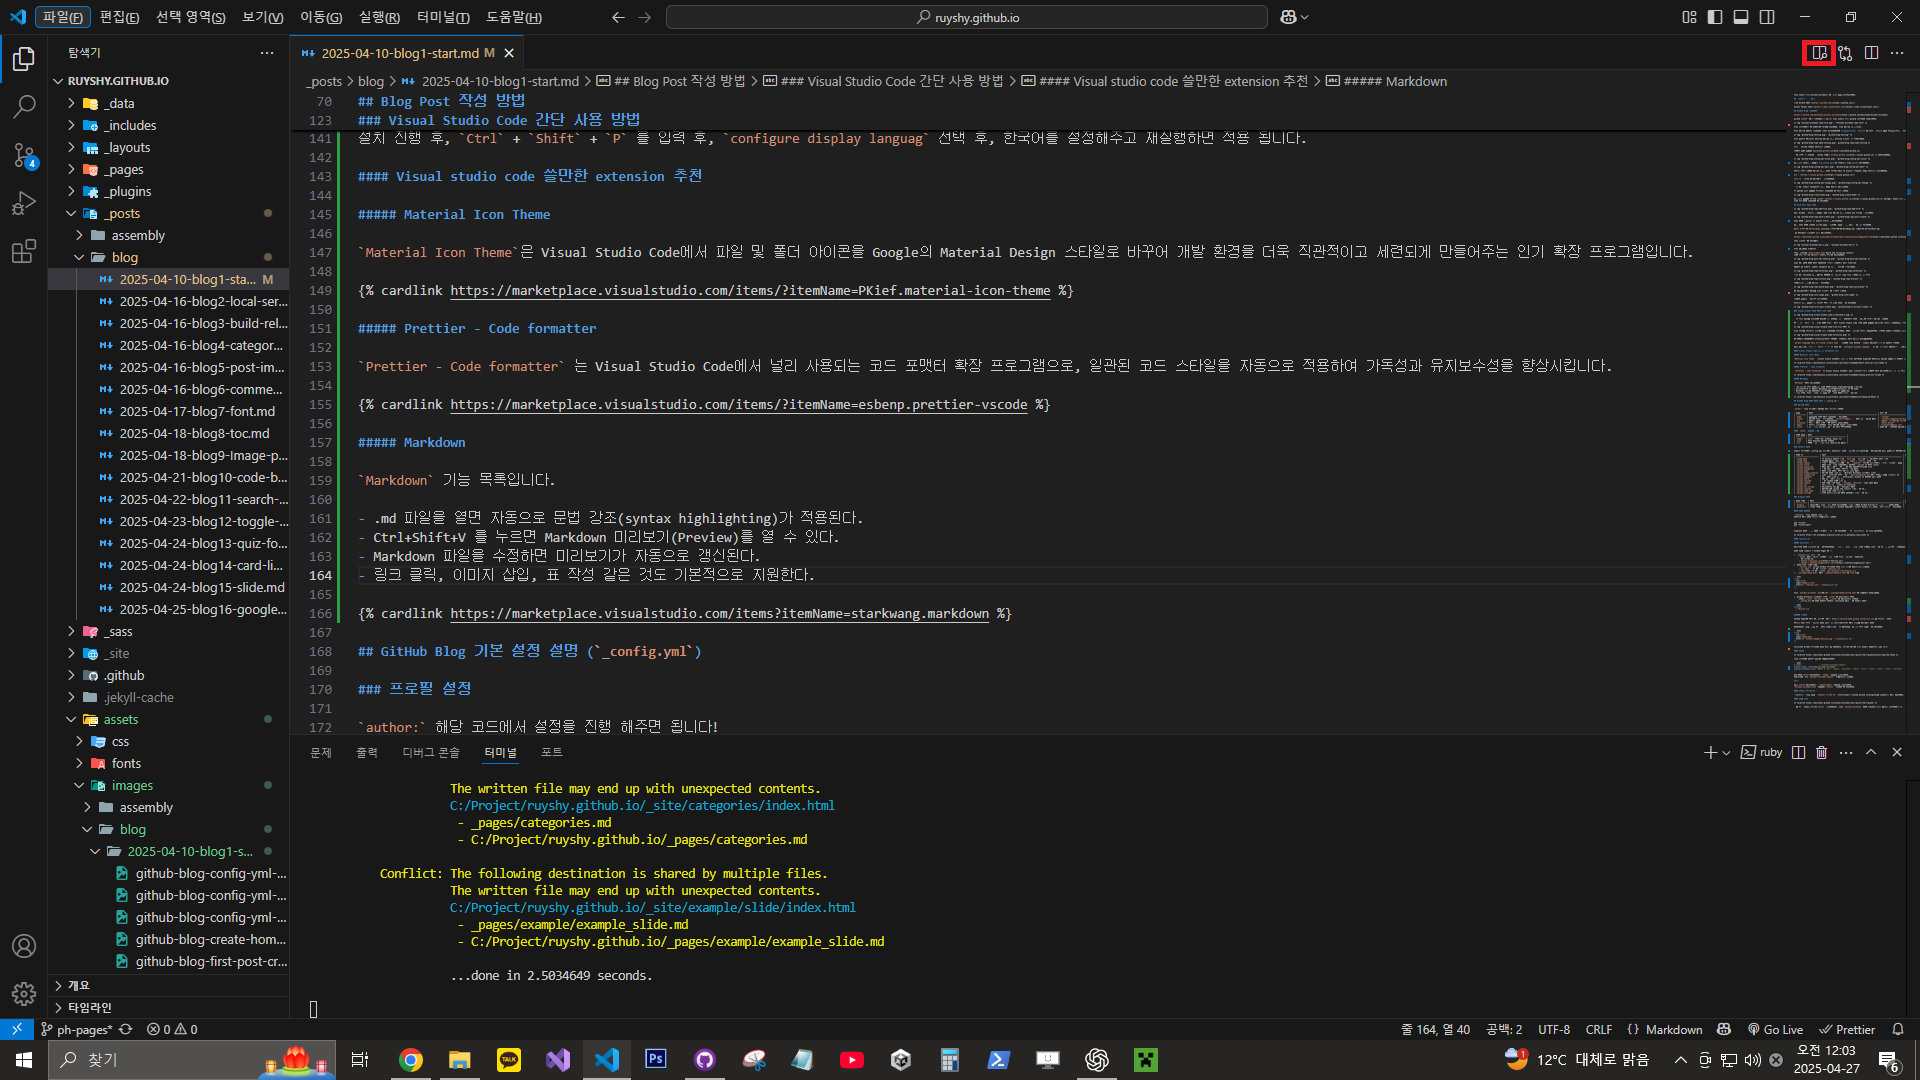Start Go Live server from status bar
Image resolution: width=1920 pixels, height=1080 pixels.
1775,1029
